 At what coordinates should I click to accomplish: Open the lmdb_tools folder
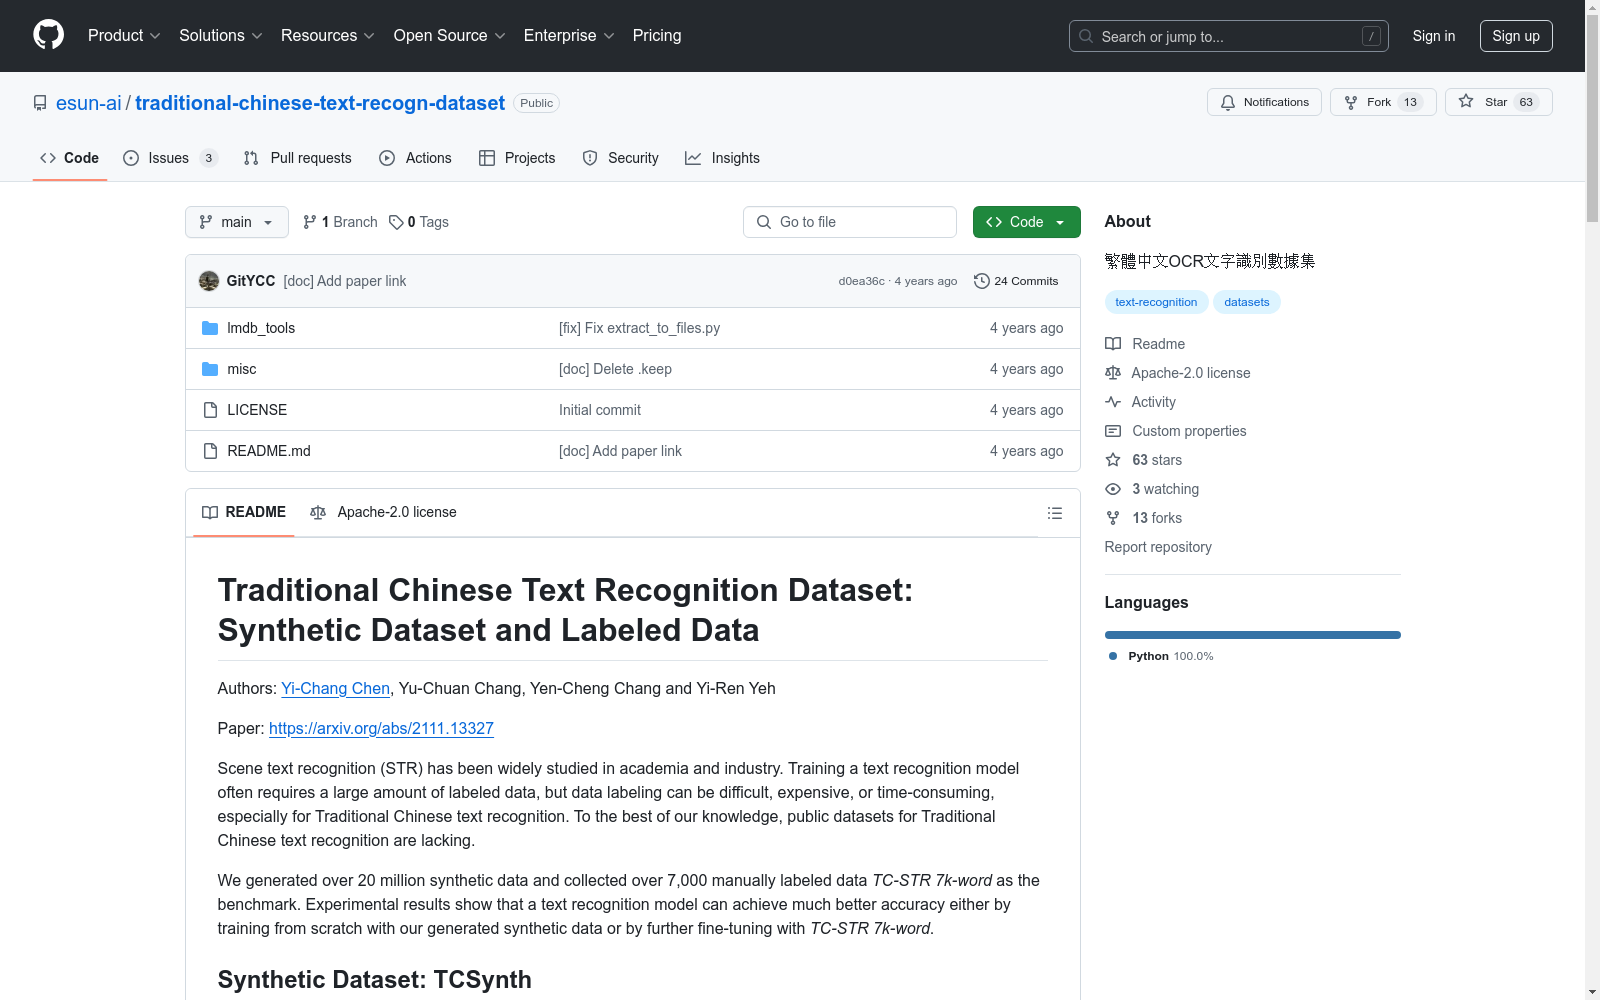tap(261, 328)
